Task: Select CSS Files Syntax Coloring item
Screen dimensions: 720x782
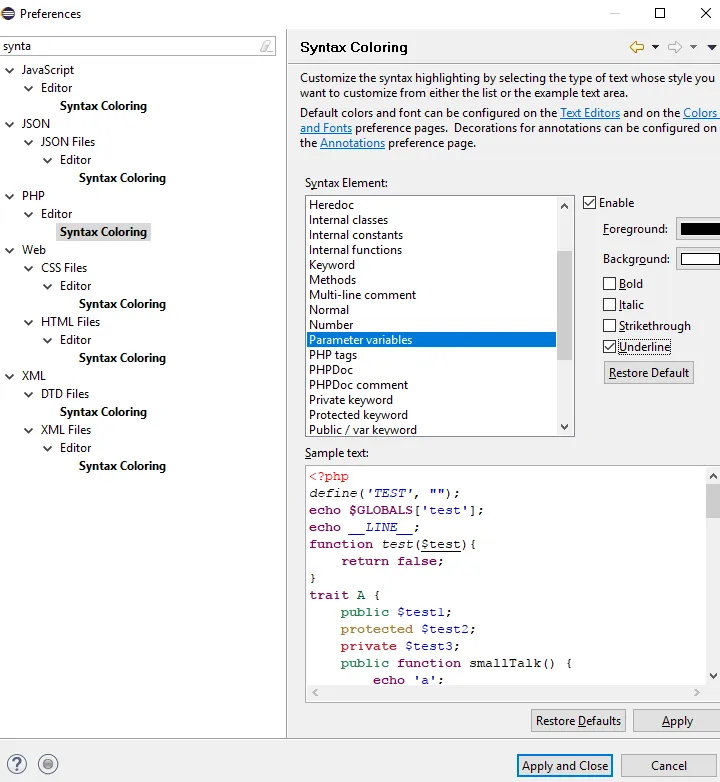Action: (x=122, y=304)
